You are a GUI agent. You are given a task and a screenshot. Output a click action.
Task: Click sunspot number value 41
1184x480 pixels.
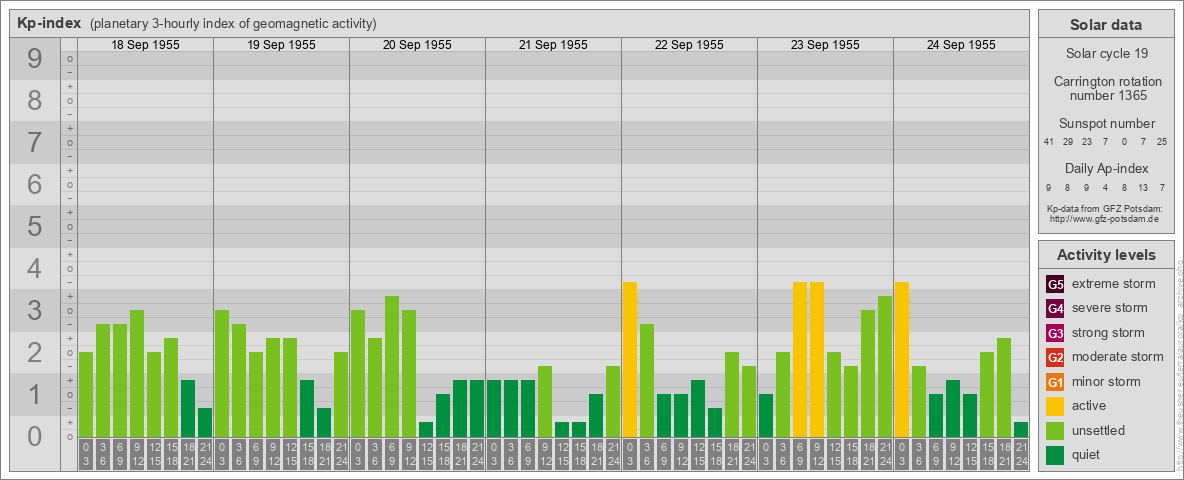pyautogui.click(x=1049, y=142)
